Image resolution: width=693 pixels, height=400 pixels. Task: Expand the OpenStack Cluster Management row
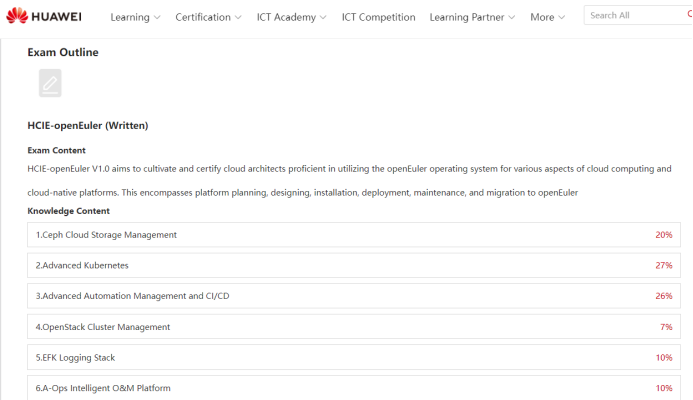(x=354, y=327)
